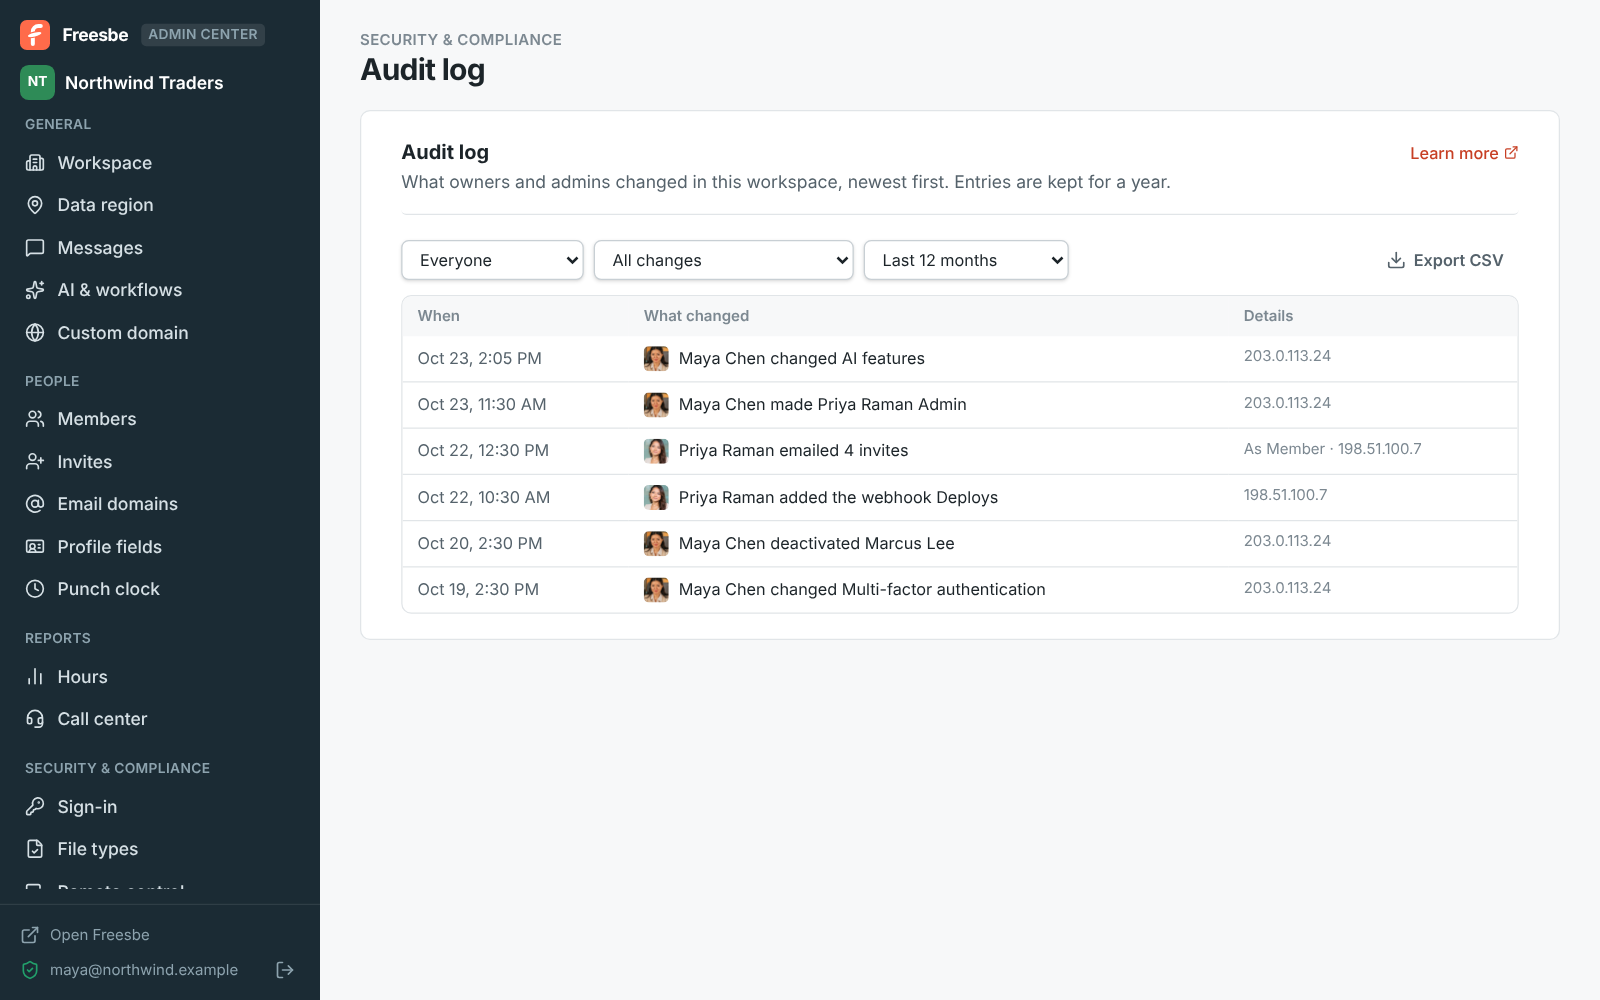Open the All changes filter dropdown
This screenshot has width=1600, height=1000.
point(723,260)
